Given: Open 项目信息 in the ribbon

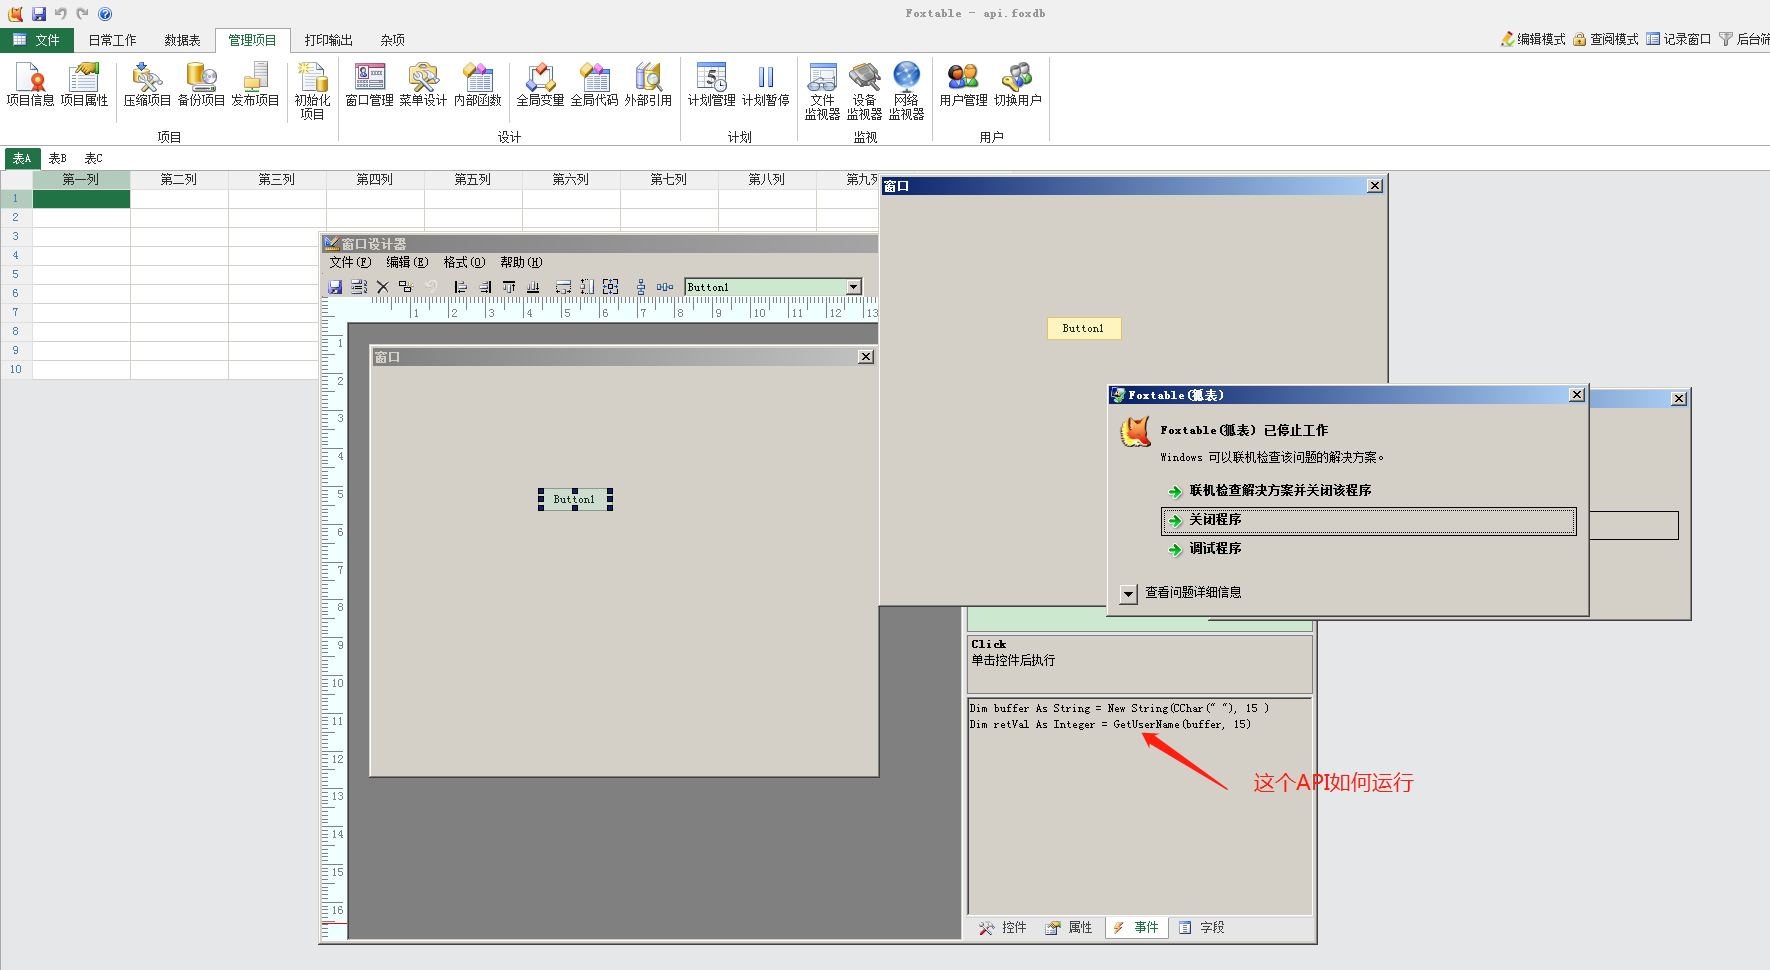Looking at the screenshot, I should 30,85.
